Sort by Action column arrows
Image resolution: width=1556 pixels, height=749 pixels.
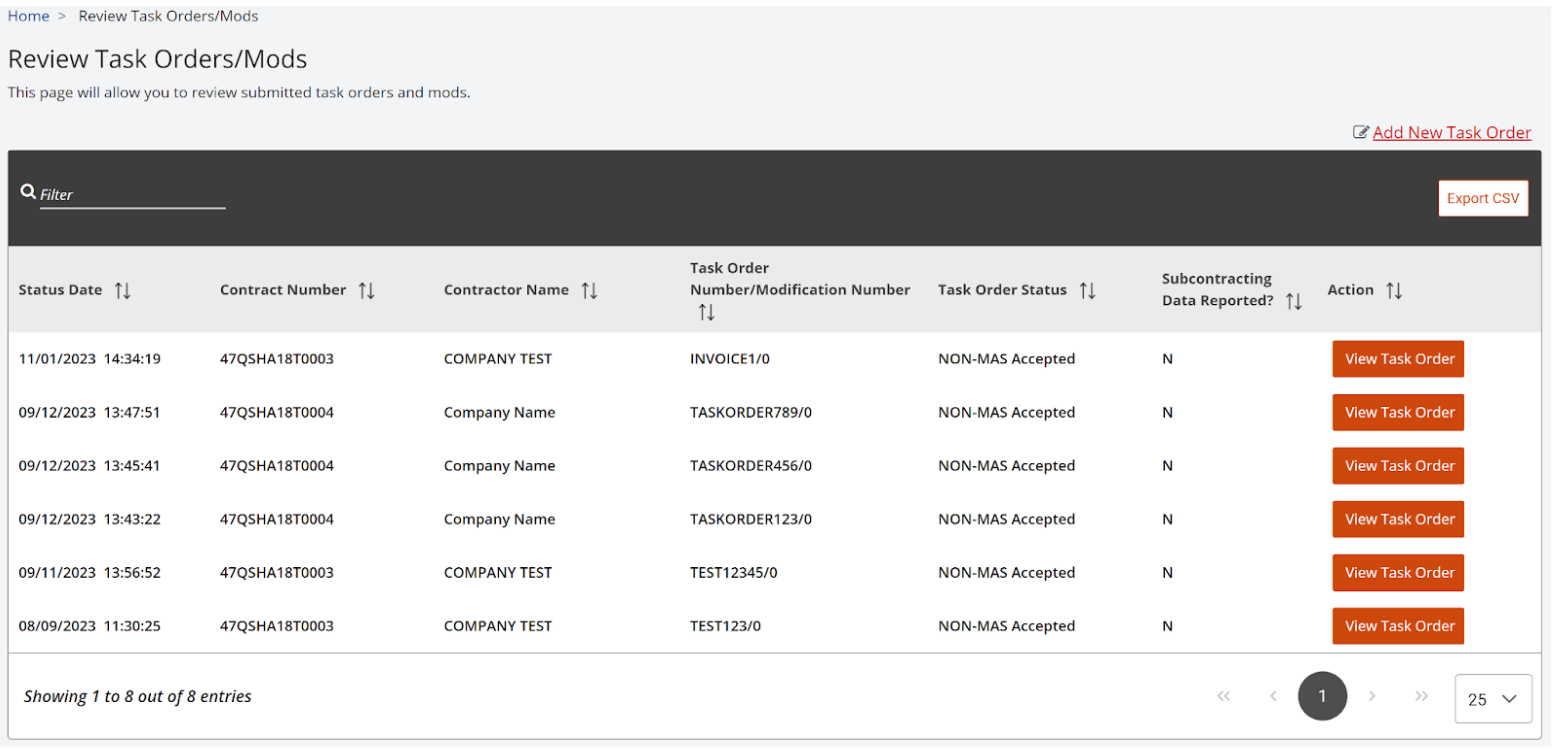click(x=1394, y=290)
